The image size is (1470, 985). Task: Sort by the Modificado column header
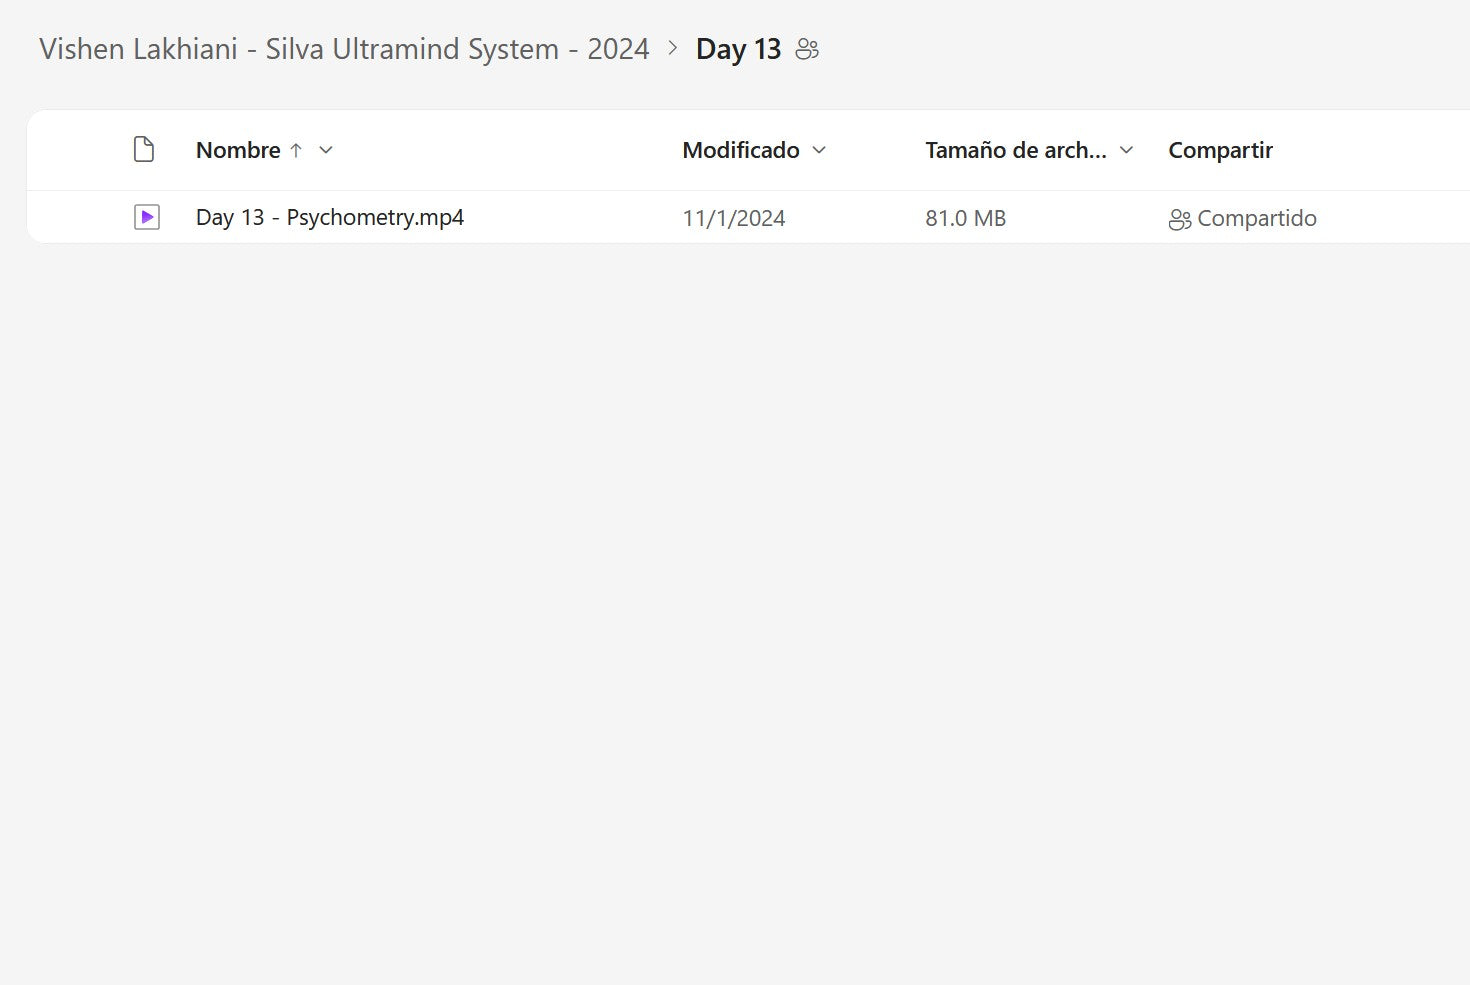pyautogui.click(x=740, y=150)
